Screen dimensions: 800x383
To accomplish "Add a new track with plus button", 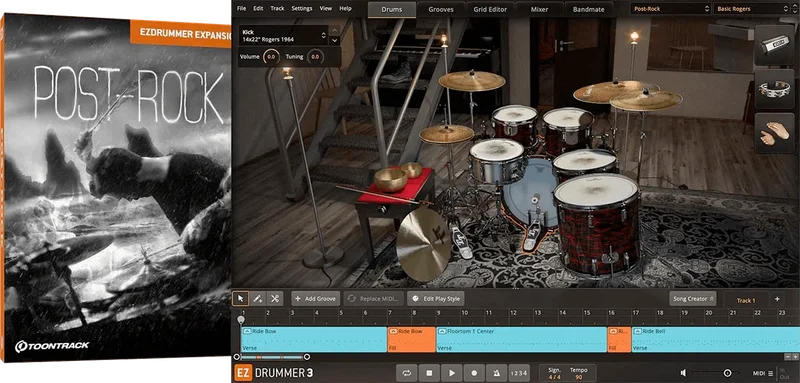I will [777, 299].
